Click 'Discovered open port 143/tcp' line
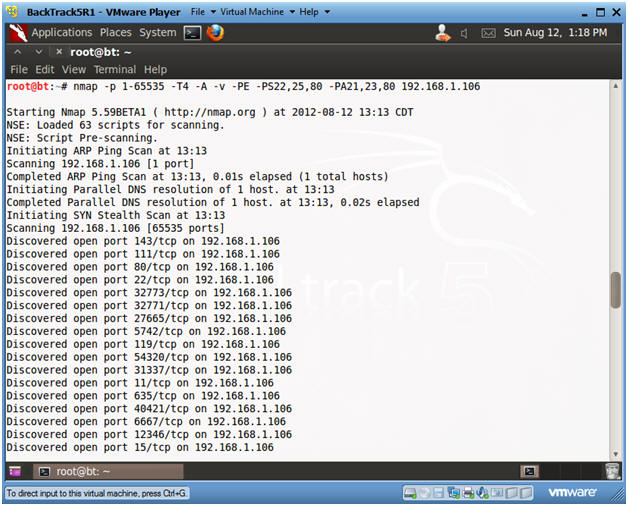This screenshot has height=506, width=628. (143, 241)
